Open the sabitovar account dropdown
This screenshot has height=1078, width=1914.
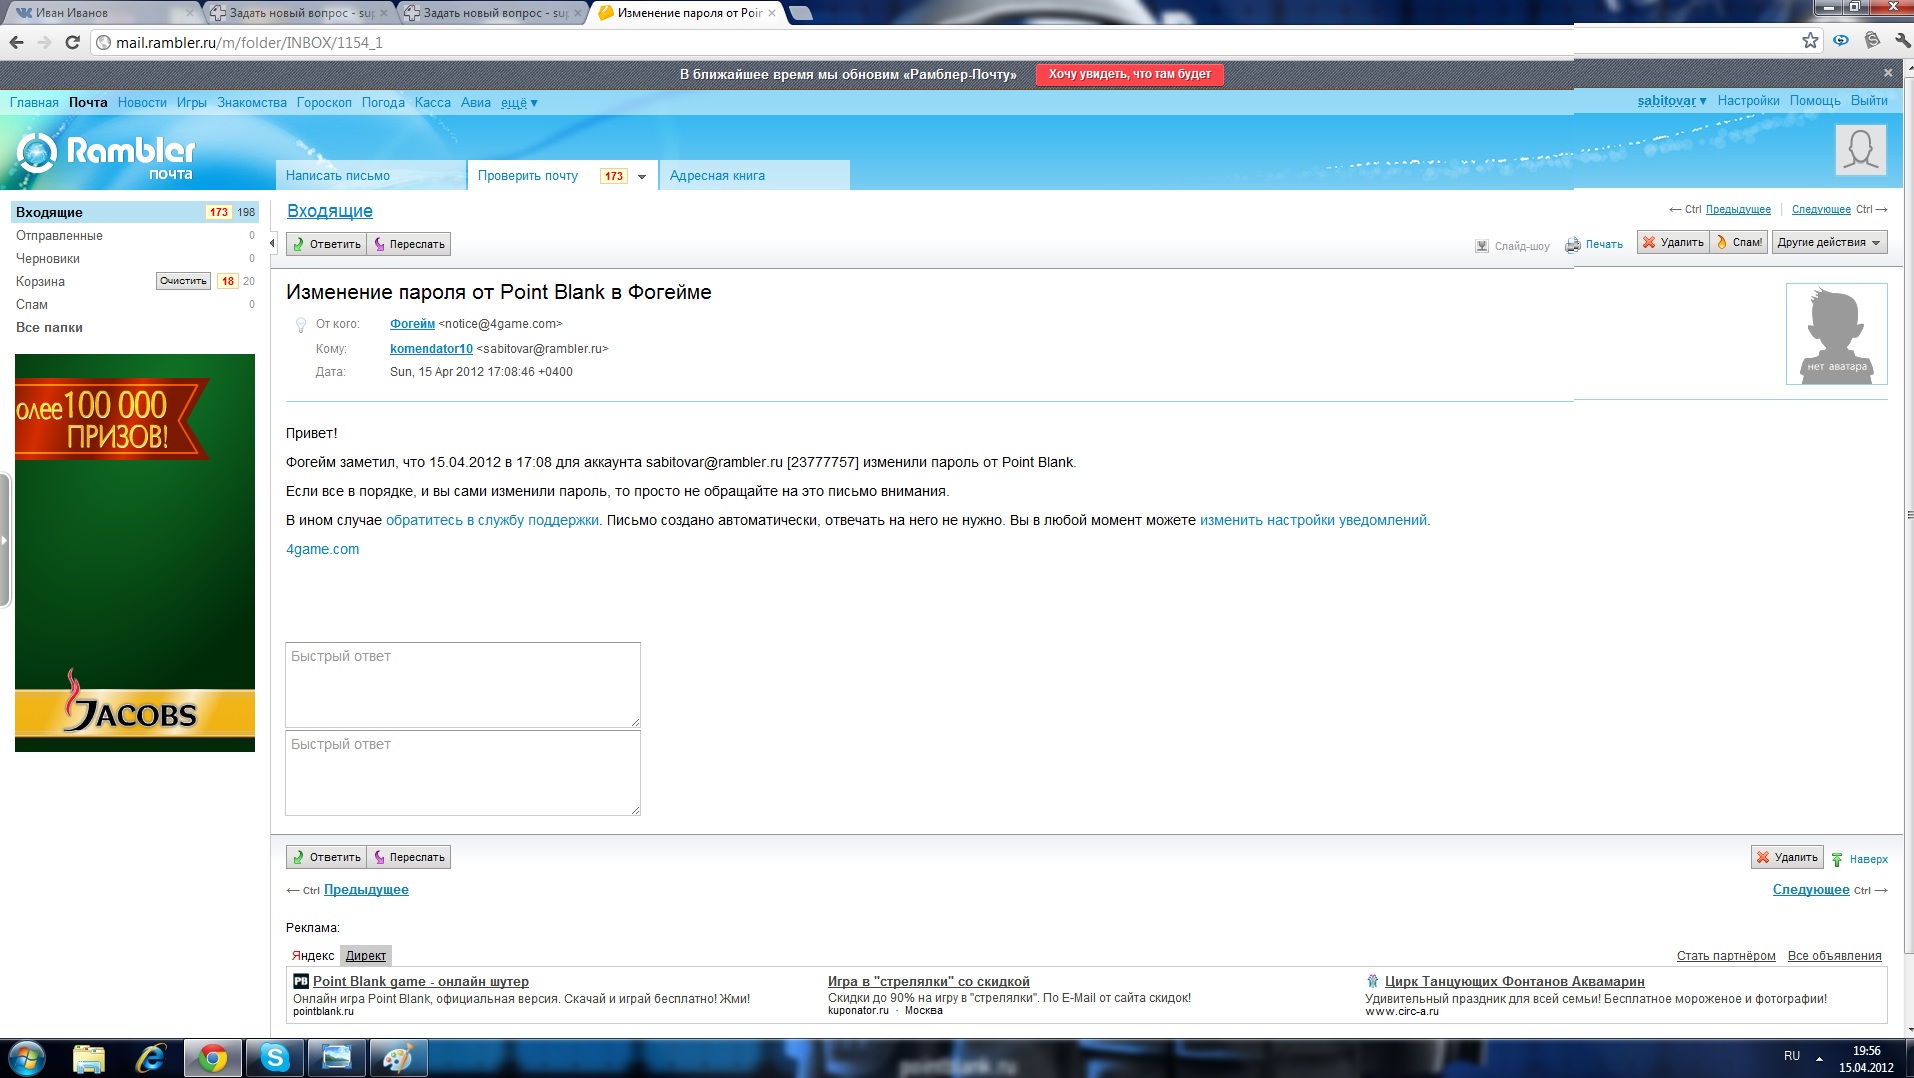pos(1672,101)
